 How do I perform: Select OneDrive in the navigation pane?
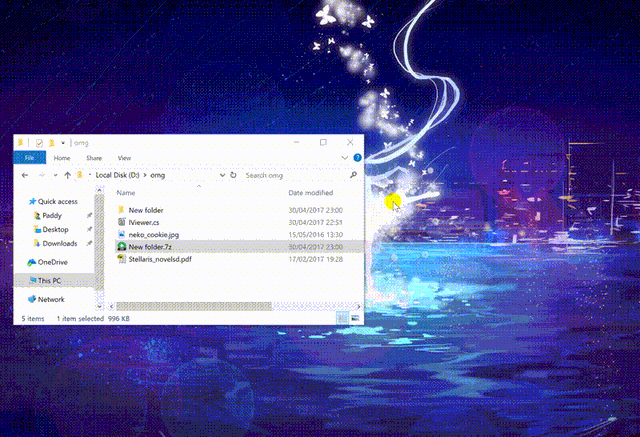[52, 262]
